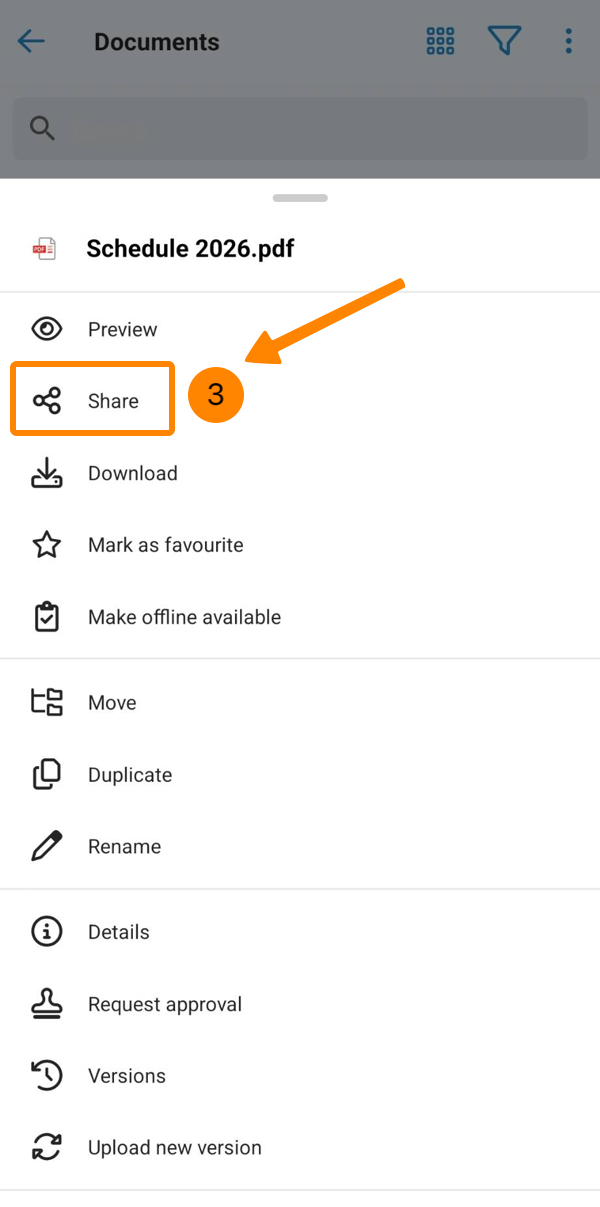
Task: Tap Request approval stamp icon
Action: pos(47,1004)
